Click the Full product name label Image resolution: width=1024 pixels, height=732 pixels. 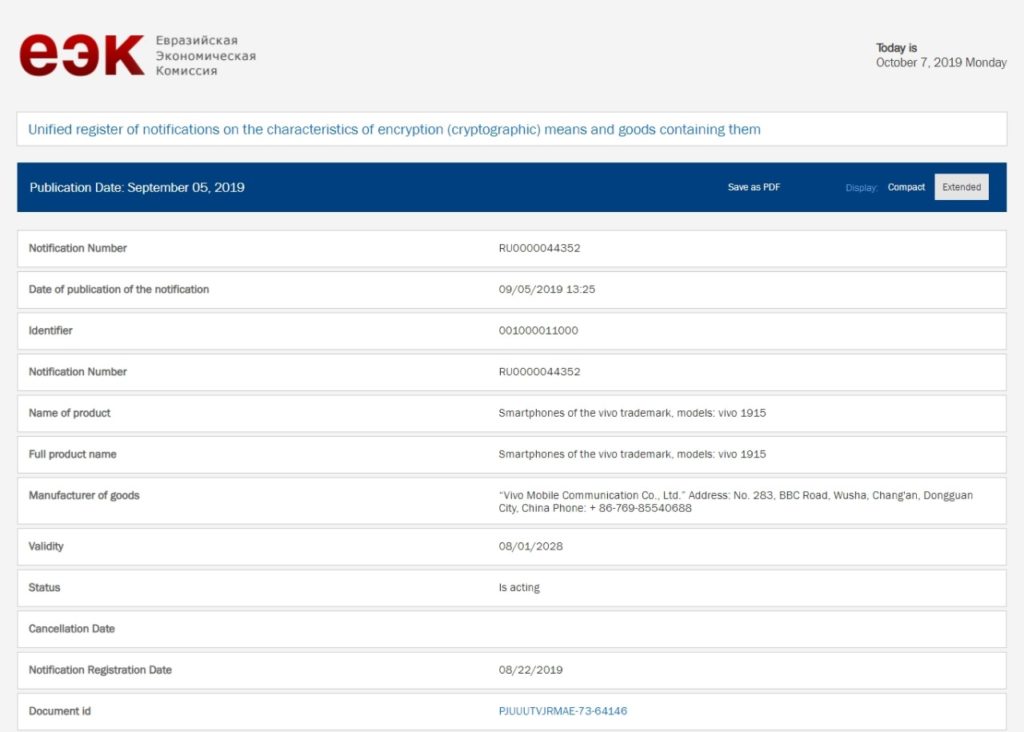point(73,454)
